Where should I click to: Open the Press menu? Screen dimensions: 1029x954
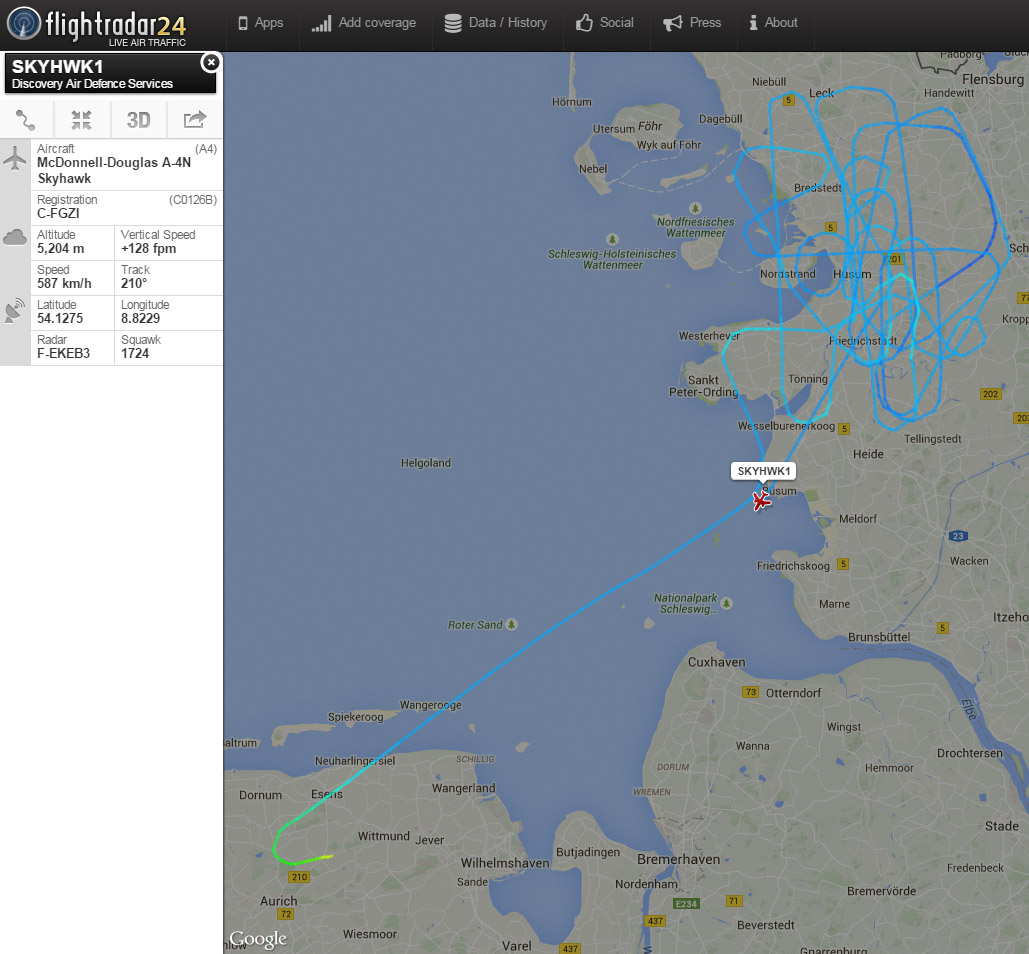tap(692, 23)
